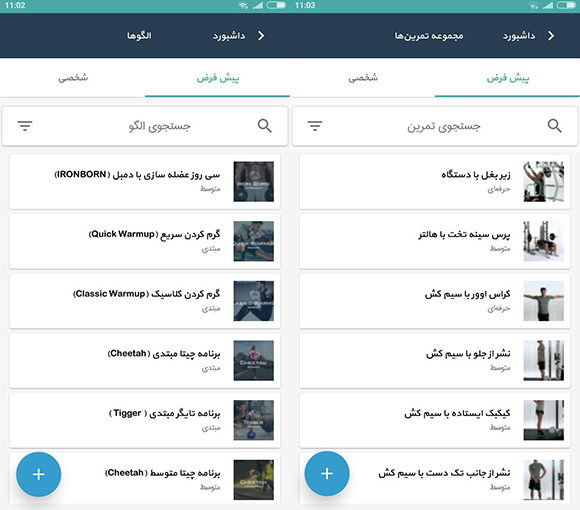The height and width of the screenshot is (510, 580).
Task: Open پرس سینه تخت با هالتر thumbnail
Action: [x=544, y=241]
